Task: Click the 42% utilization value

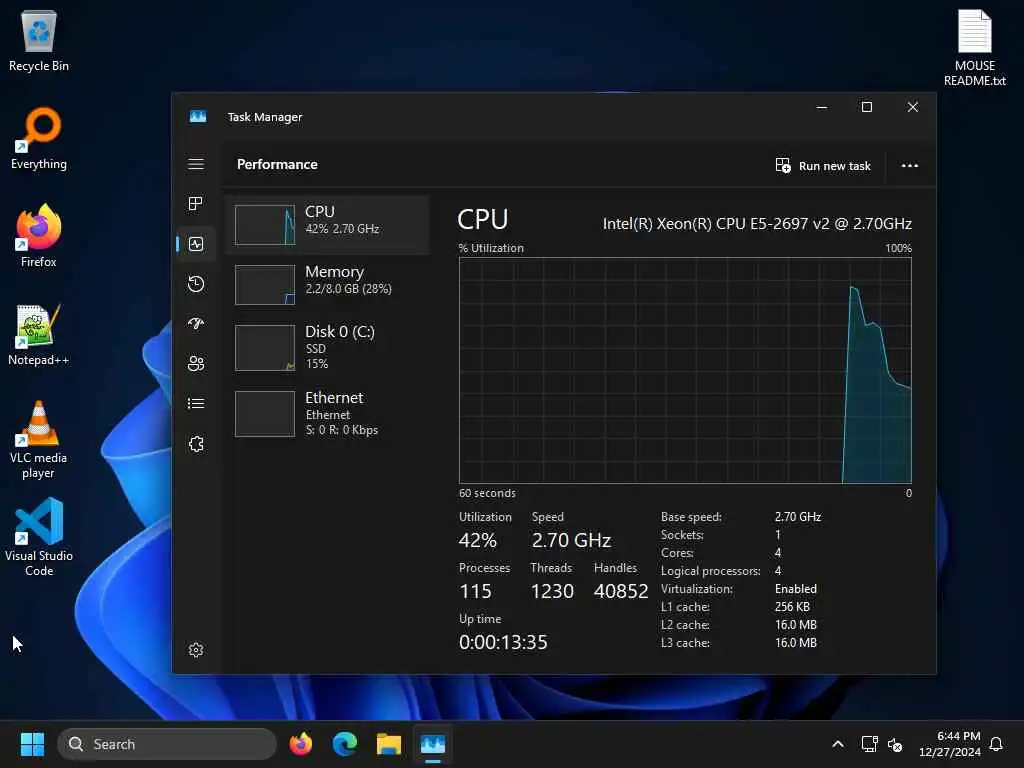Action: (x=477, y=540)
